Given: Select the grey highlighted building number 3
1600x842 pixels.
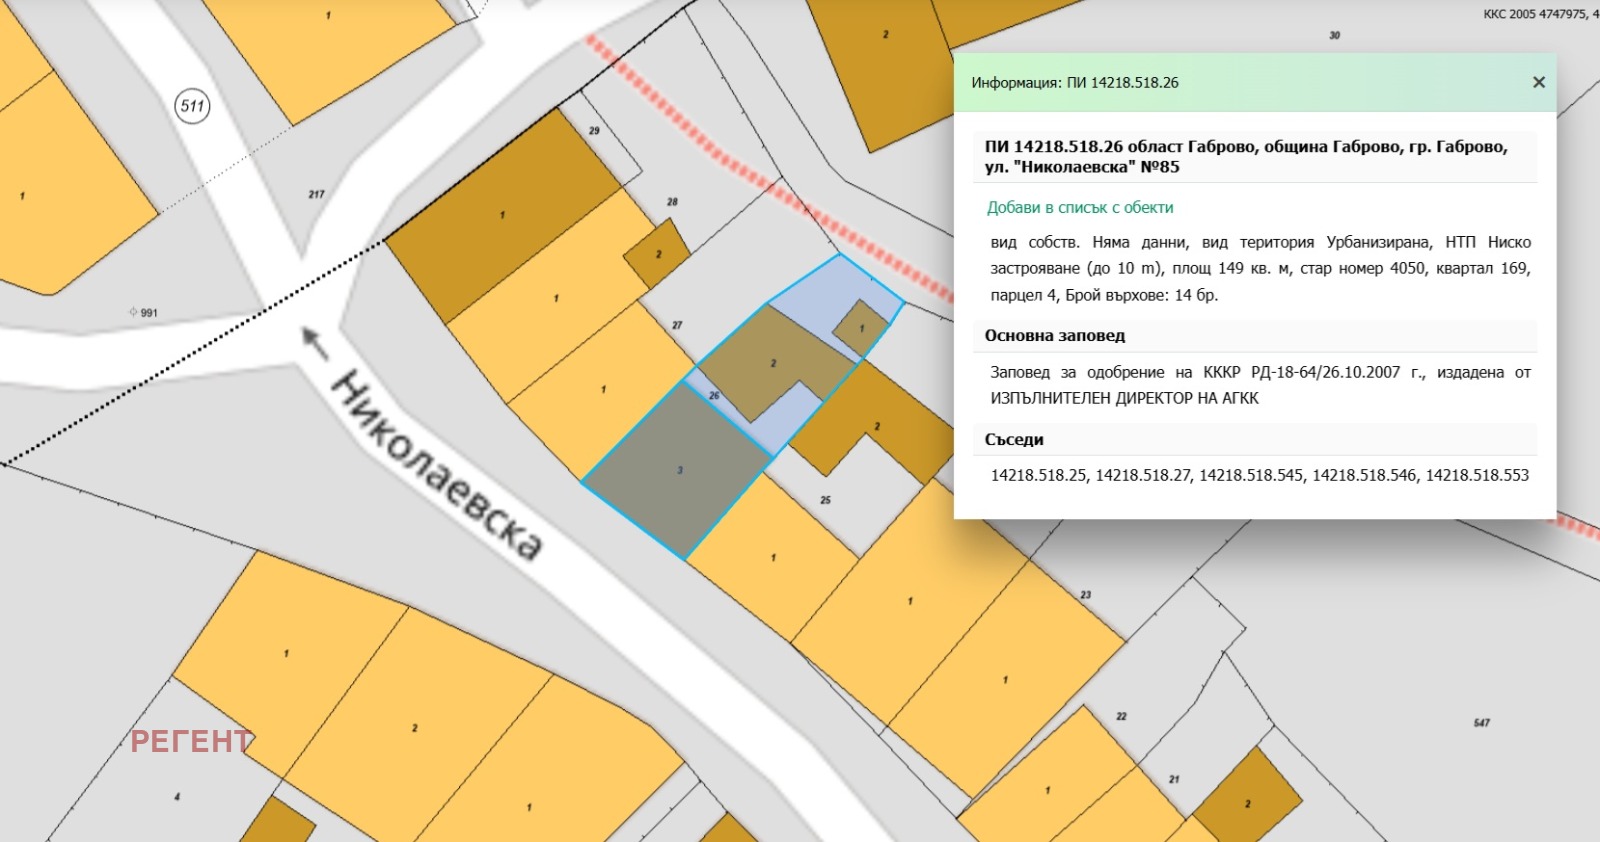Looking at the screenshot, I should point(679,469).
